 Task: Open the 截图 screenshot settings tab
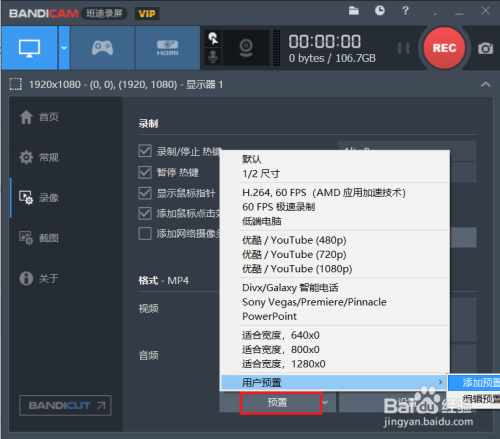[x=39, y=238]
